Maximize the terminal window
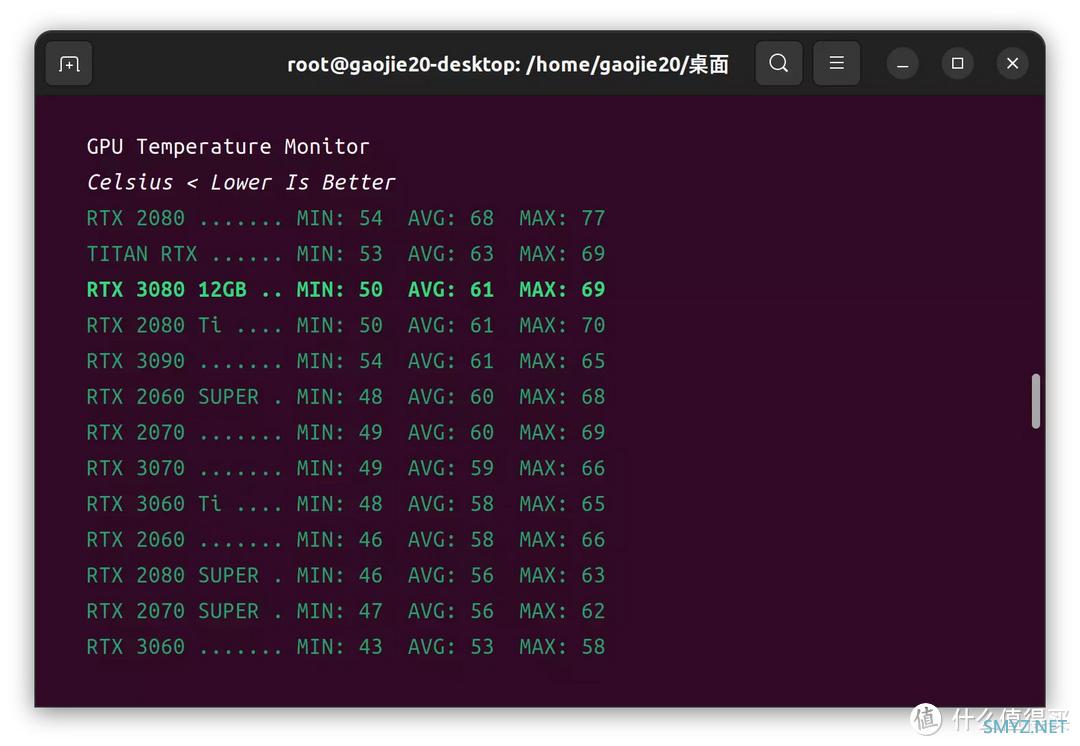 pos(957,63)
